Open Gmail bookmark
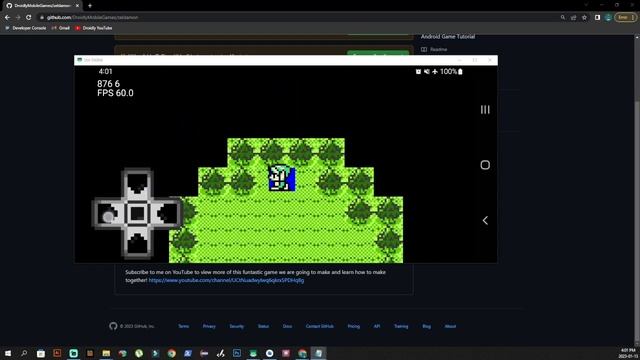This screenshot has height=360, width=640. 61,28
